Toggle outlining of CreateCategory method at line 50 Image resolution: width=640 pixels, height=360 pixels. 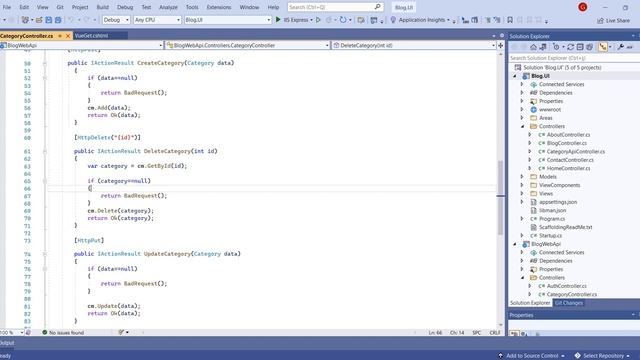[45, 63]
